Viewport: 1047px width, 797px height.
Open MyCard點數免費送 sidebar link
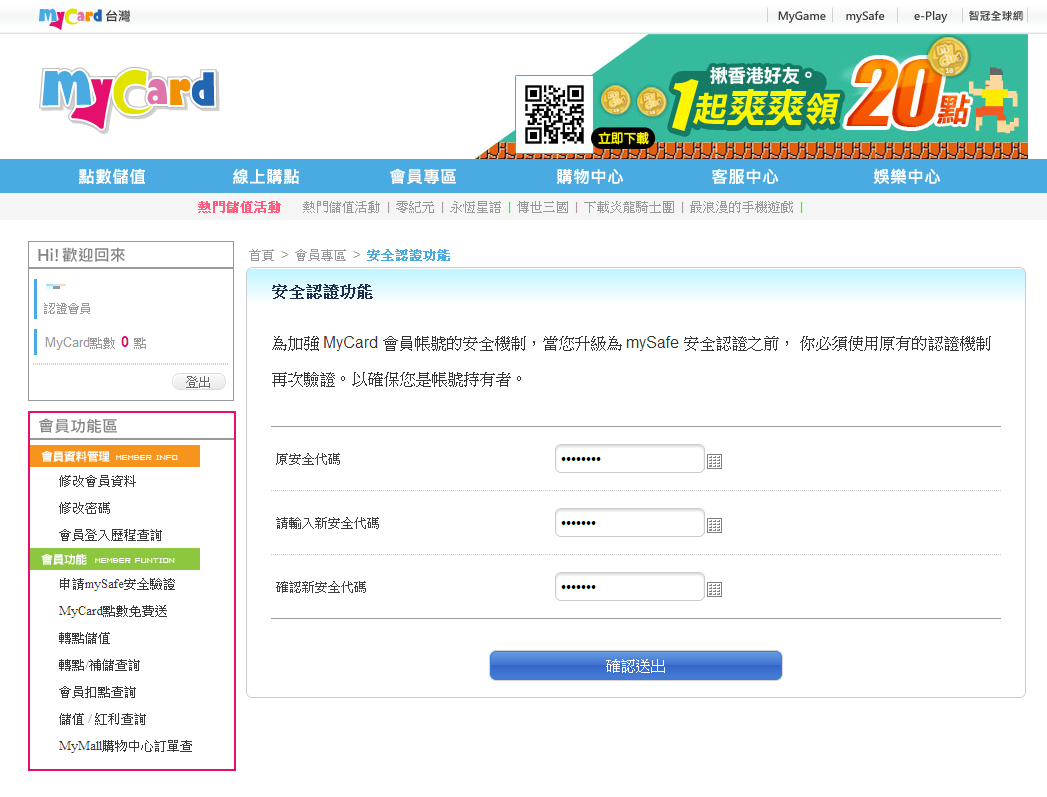[x=113, y=611]
